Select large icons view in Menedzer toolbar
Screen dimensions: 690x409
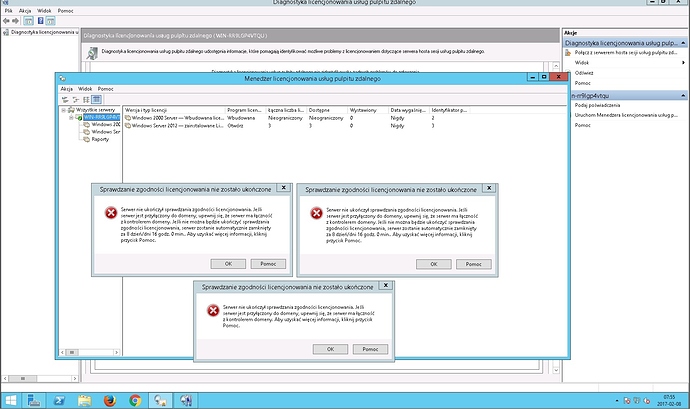65,99
